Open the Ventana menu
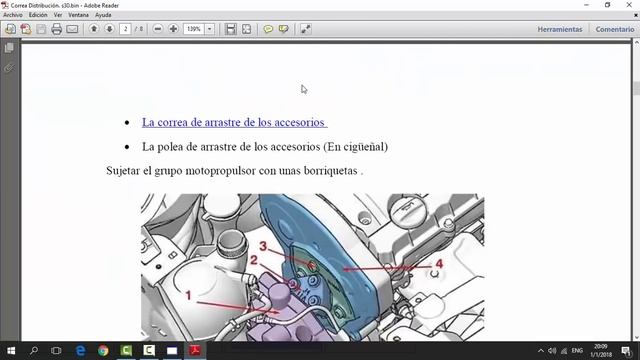 click(x=78, y=15)
